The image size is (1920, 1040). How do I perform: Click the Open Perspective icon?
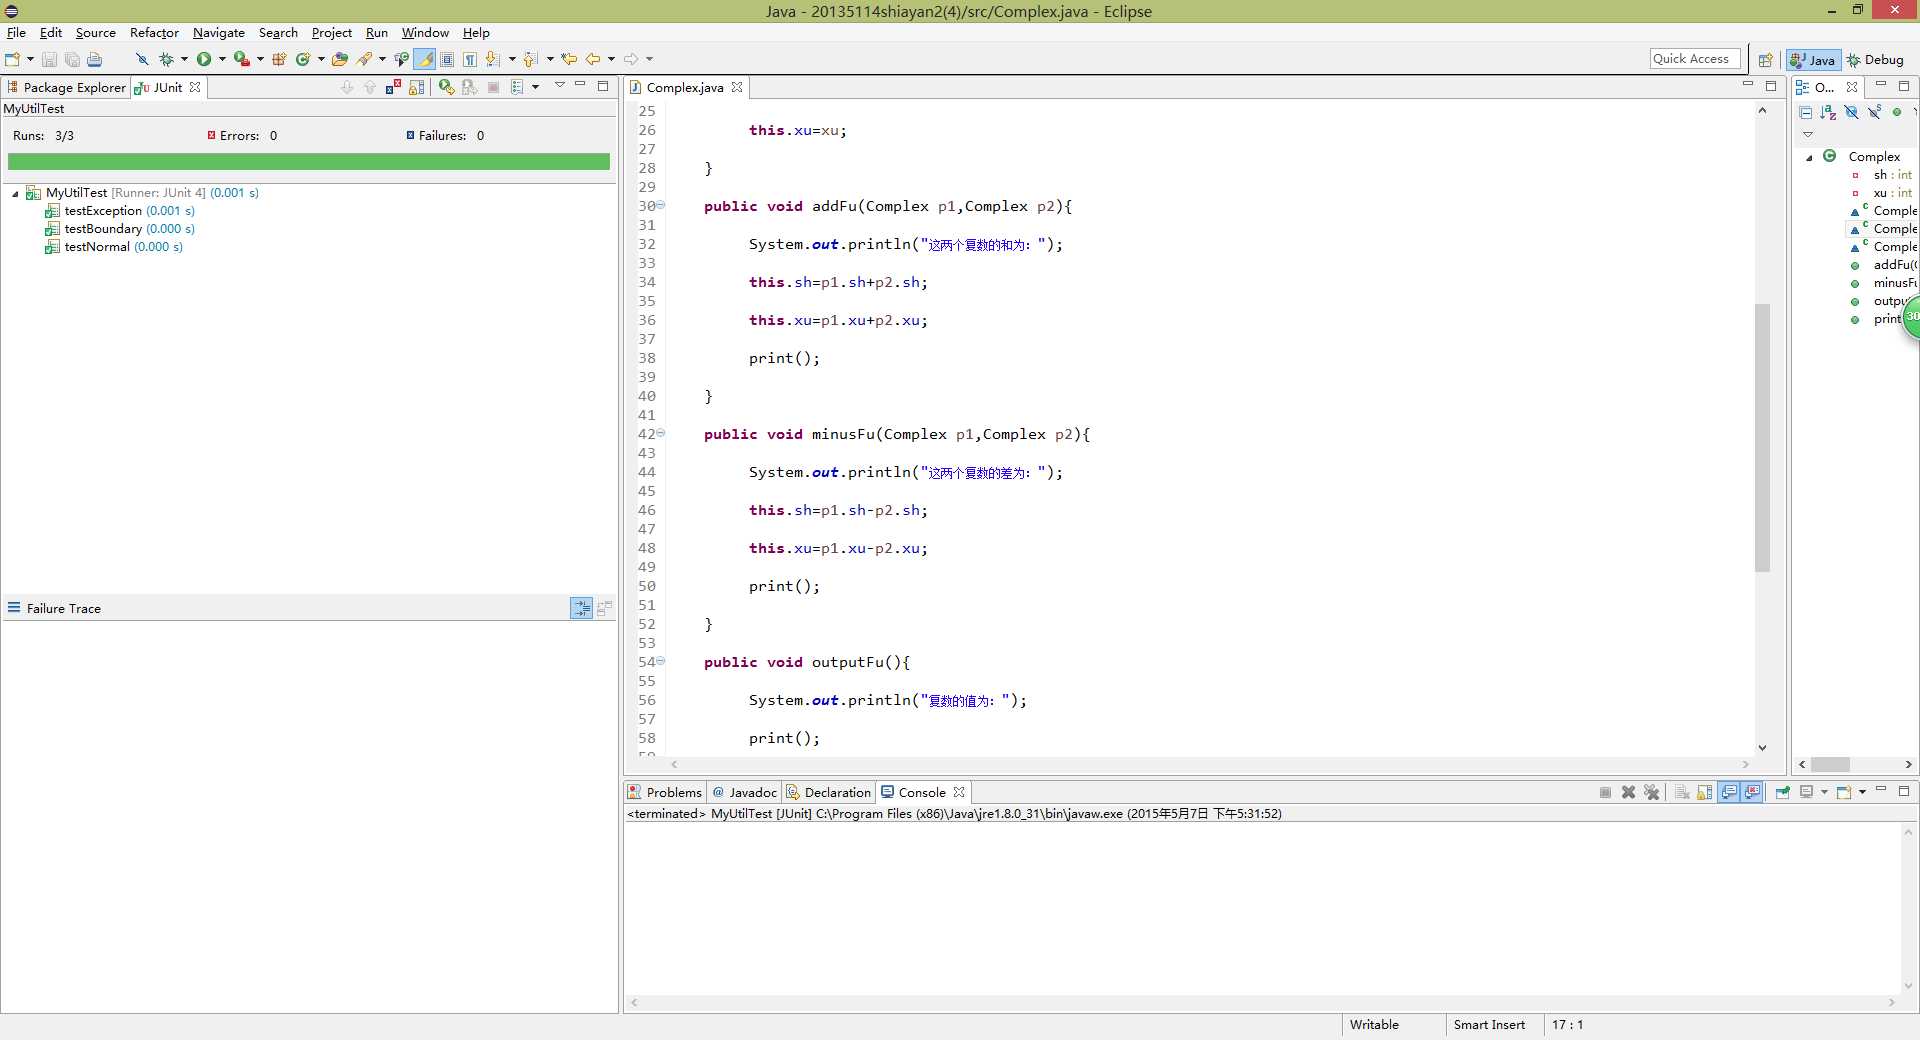1766,60
